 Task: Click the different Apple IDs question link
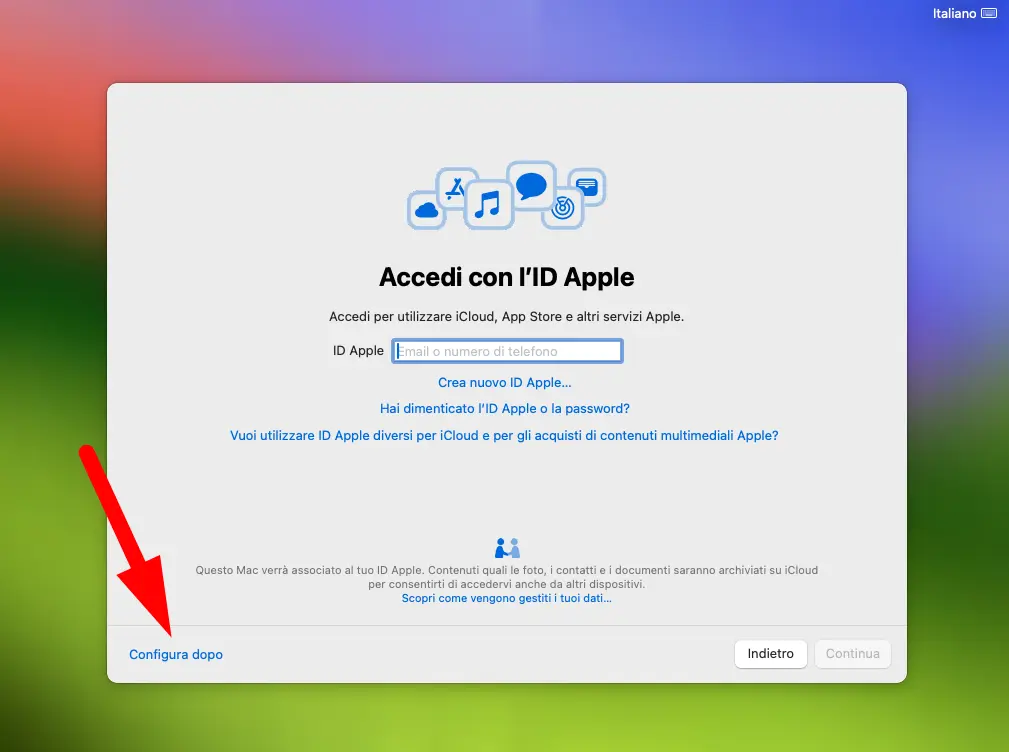click(x=504, y=436)
